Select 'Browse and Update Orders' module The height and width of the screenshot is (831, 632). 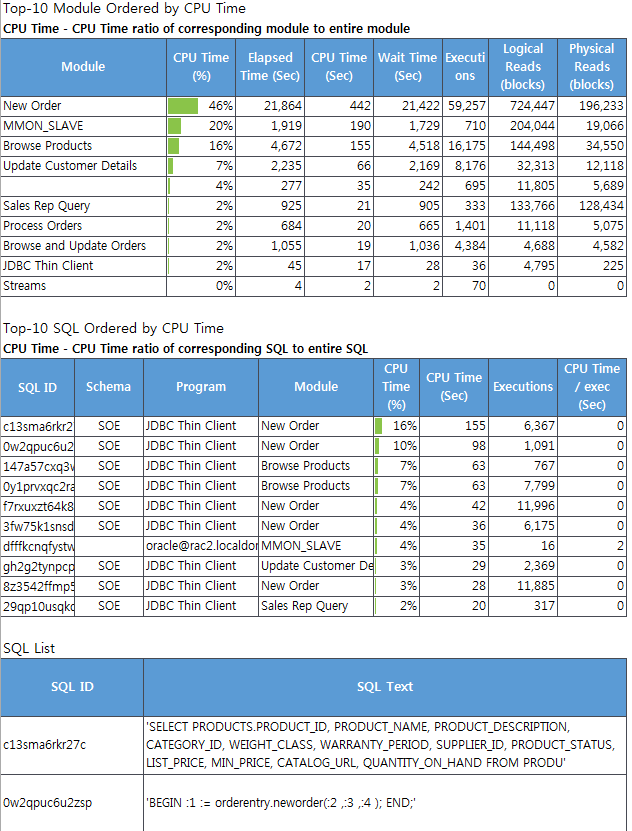pyautogui.click(x=74, y=246)
